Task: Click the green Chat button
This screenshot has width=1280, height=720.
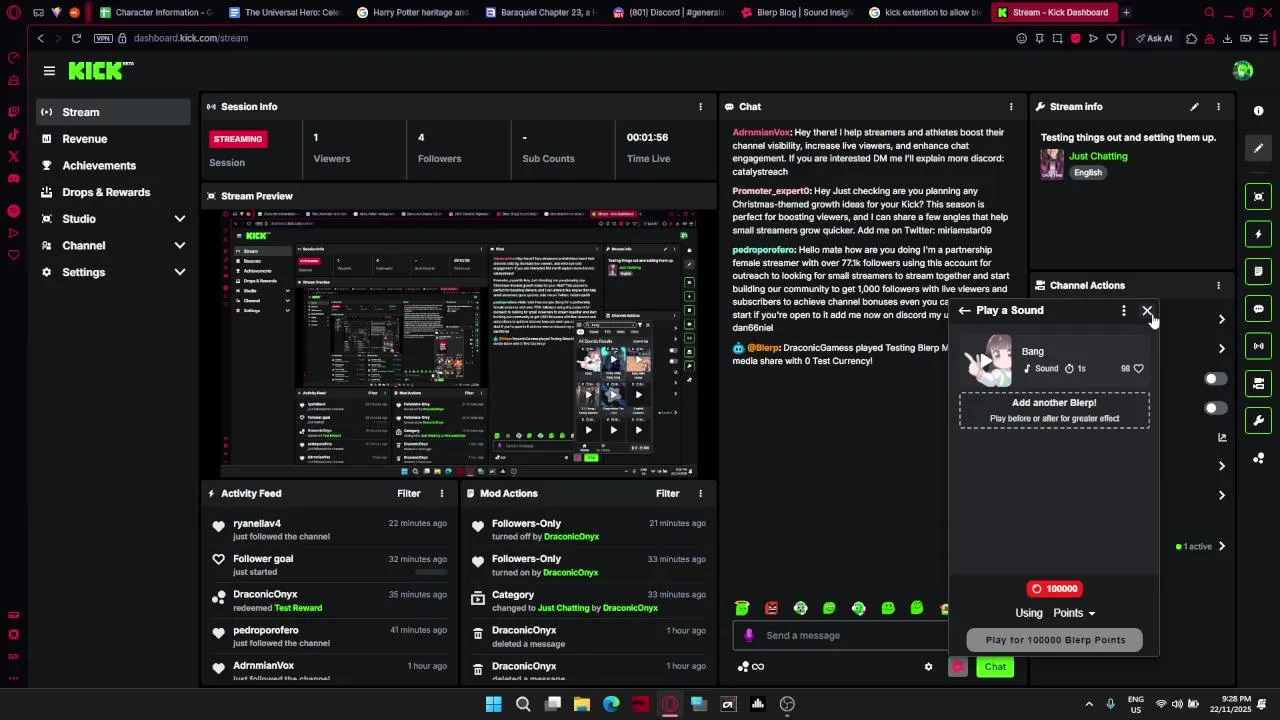Action: click(995, 667)
